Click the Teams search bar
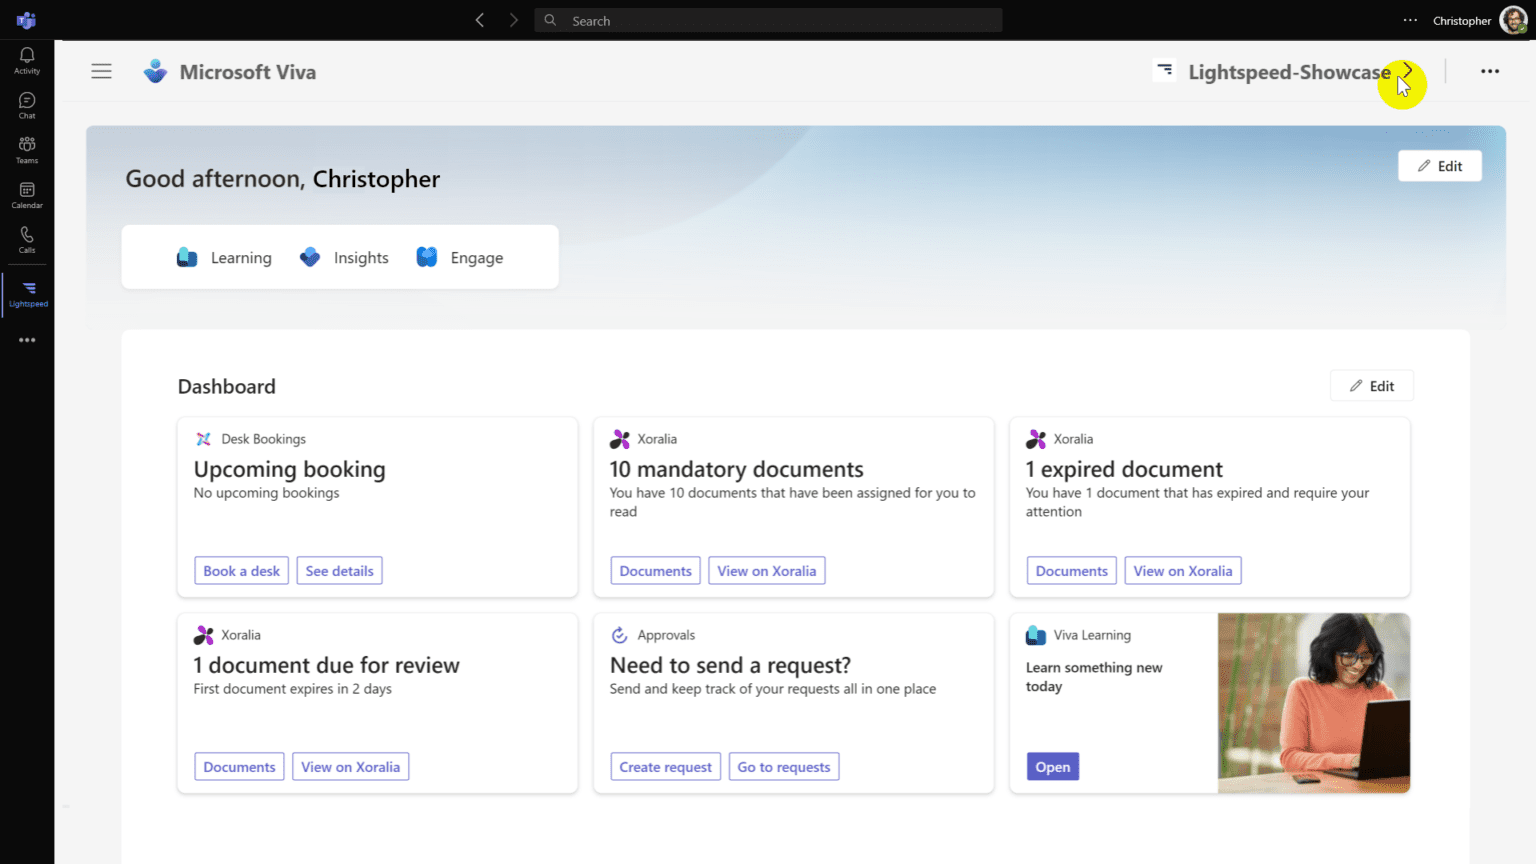 768,20
